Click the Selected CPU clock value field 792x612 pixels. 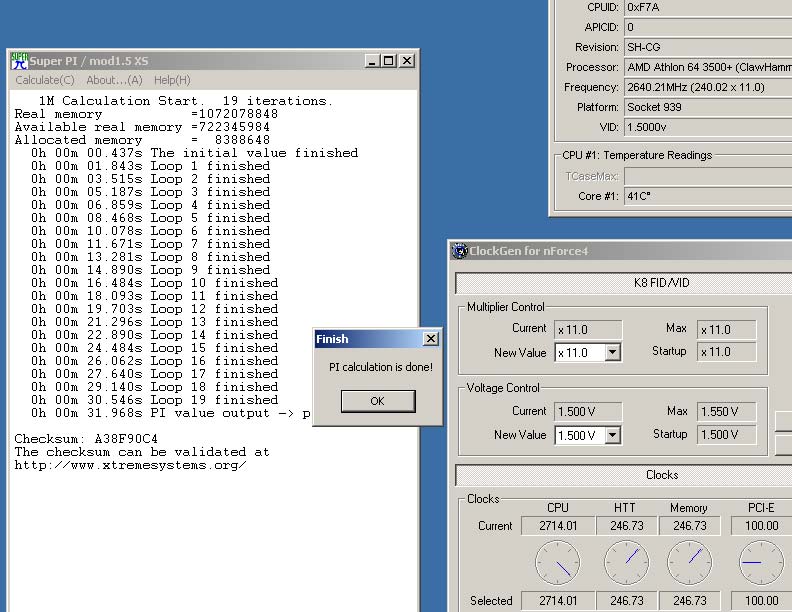[x=557, y=601]
